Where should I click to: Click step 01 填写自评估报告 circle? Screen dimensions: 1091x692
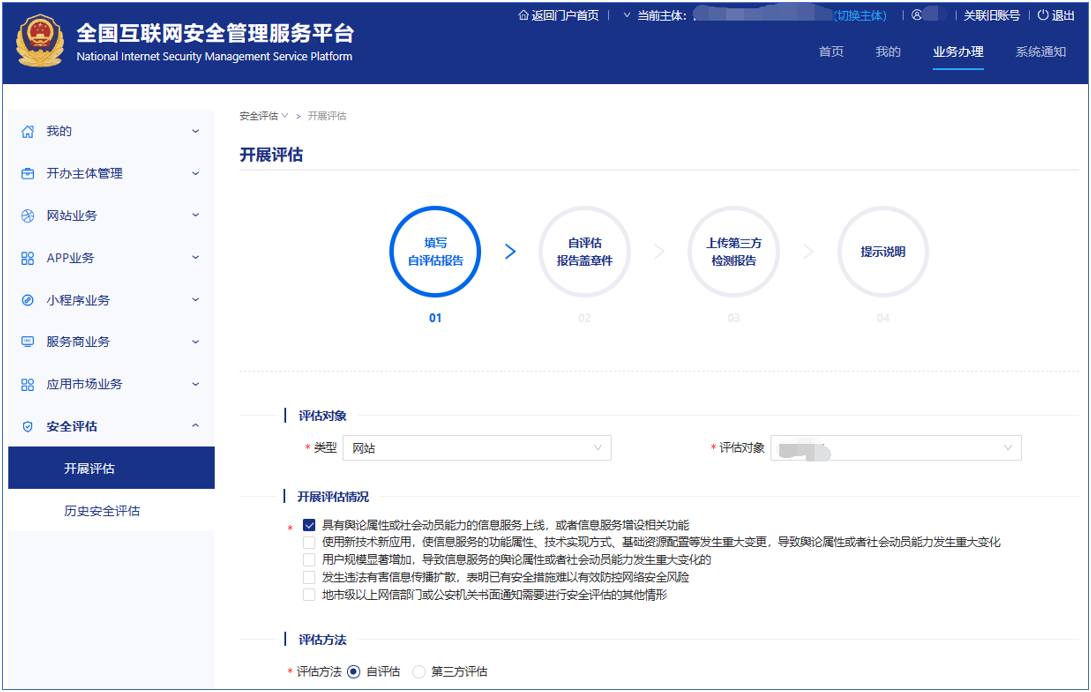click(x=435, y=252)
